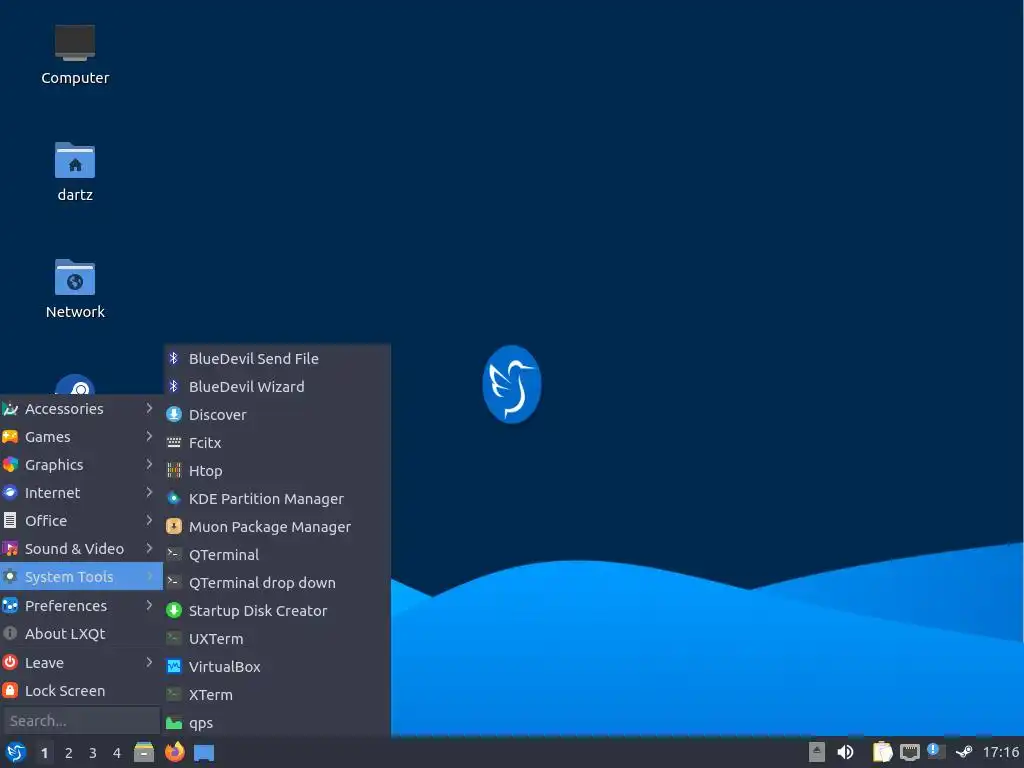Image resolution: width=1024 pixels, height=768 pixels.
Task: Expand the Accessories submenu arrow
Action: click(x=149, y=408)
